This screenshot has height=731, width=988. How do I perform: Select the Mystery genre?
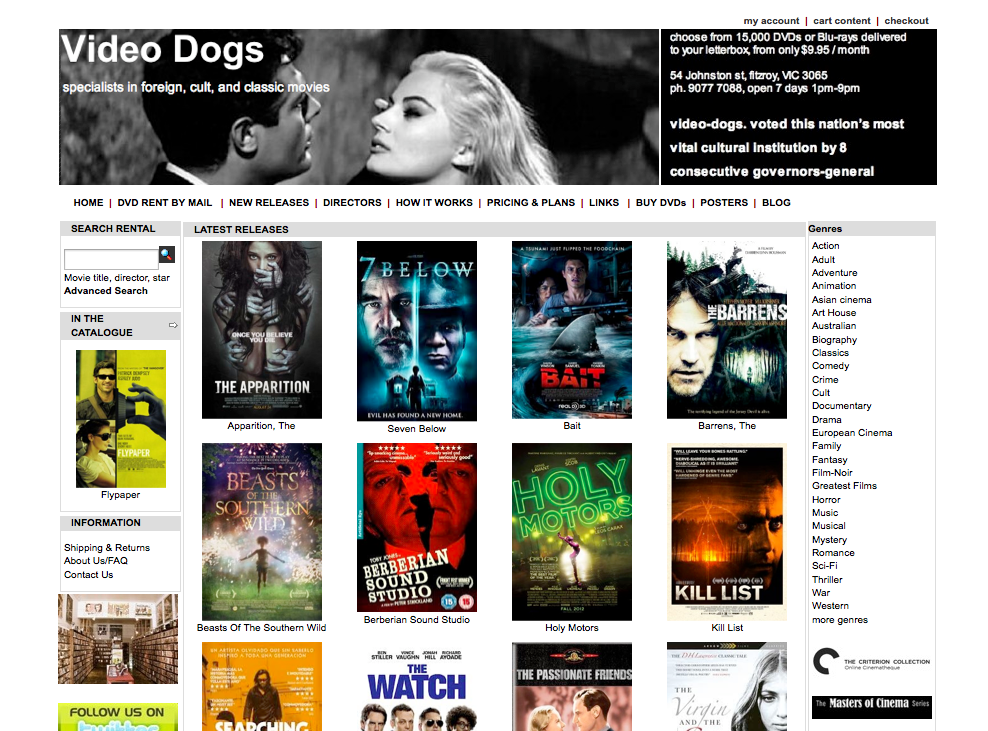click(x=829, y=540)
